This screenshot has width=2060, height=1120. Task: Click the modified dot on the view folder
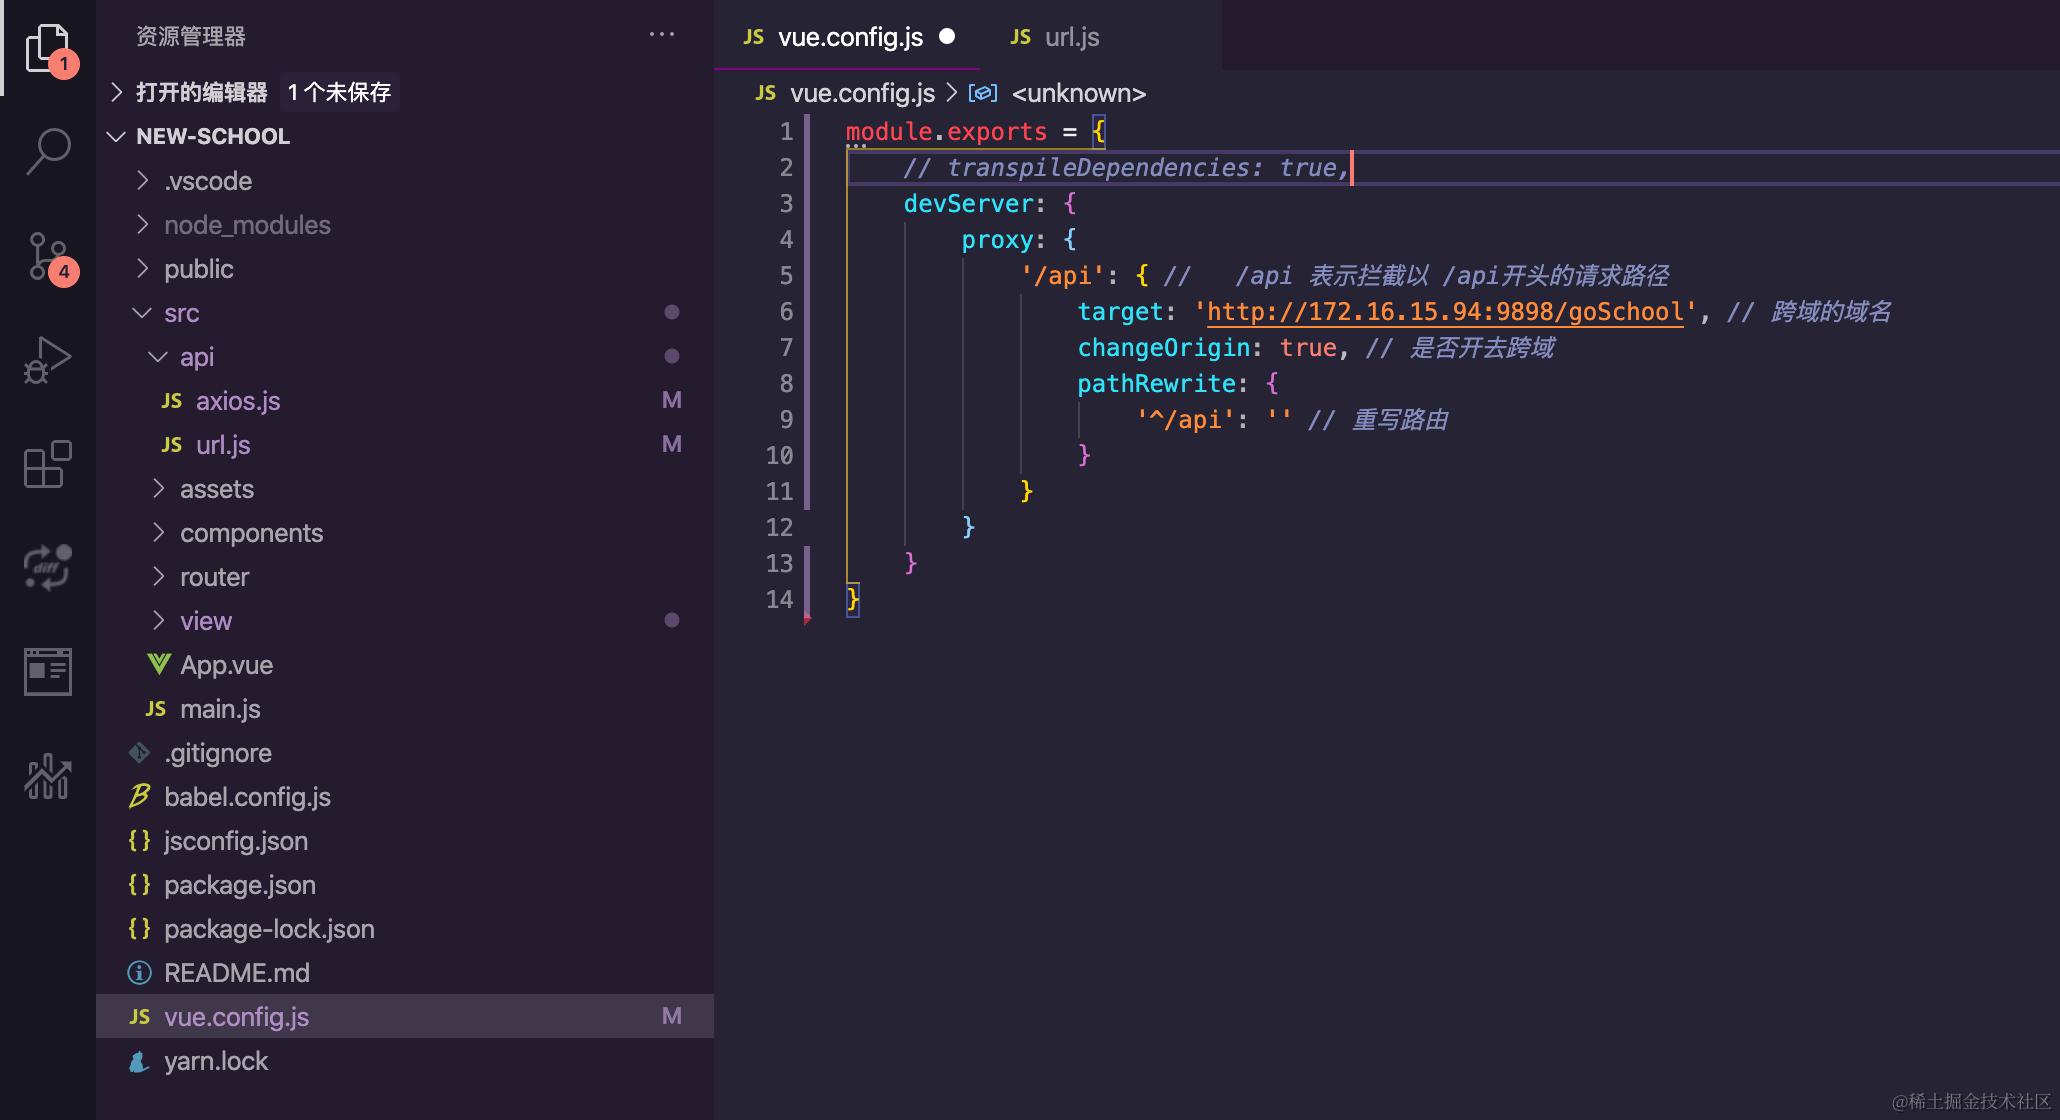coord(672,620)
